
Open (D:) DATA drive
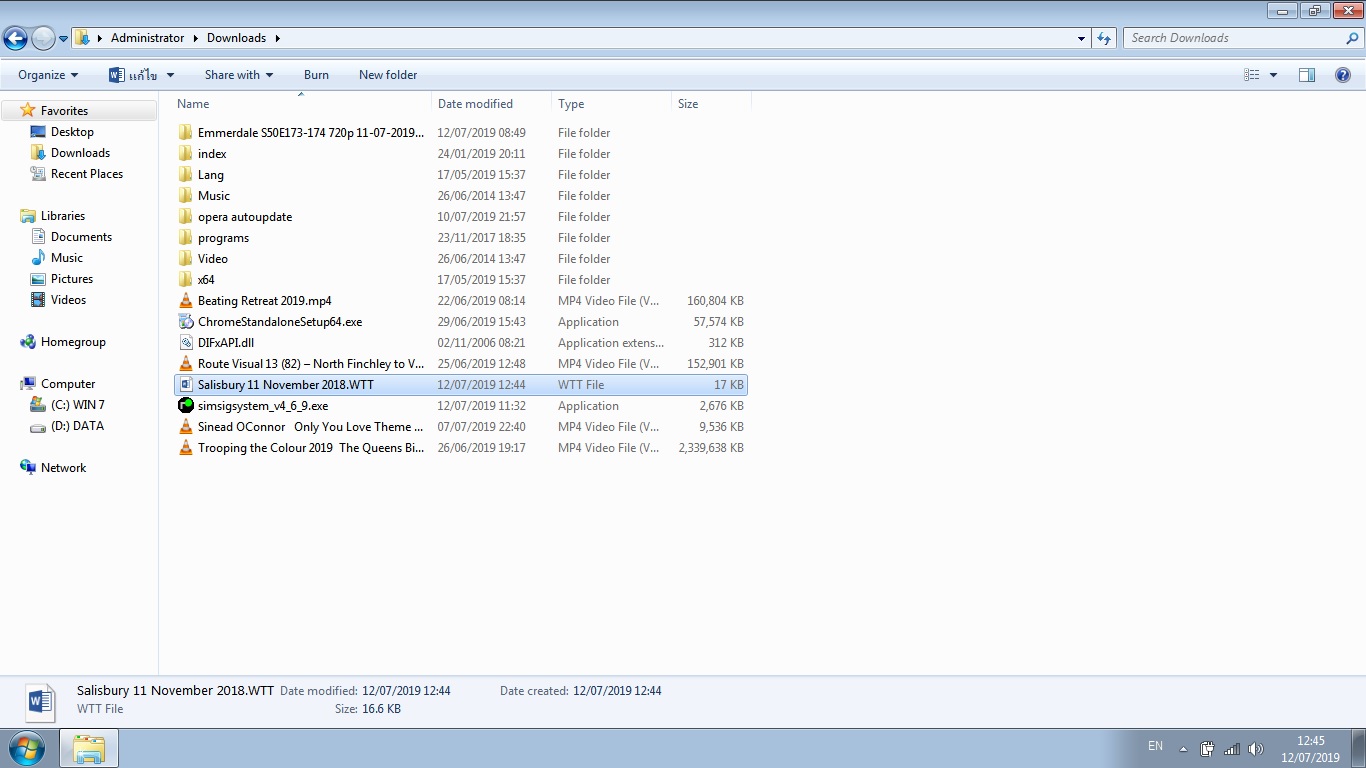click(77, 426)
